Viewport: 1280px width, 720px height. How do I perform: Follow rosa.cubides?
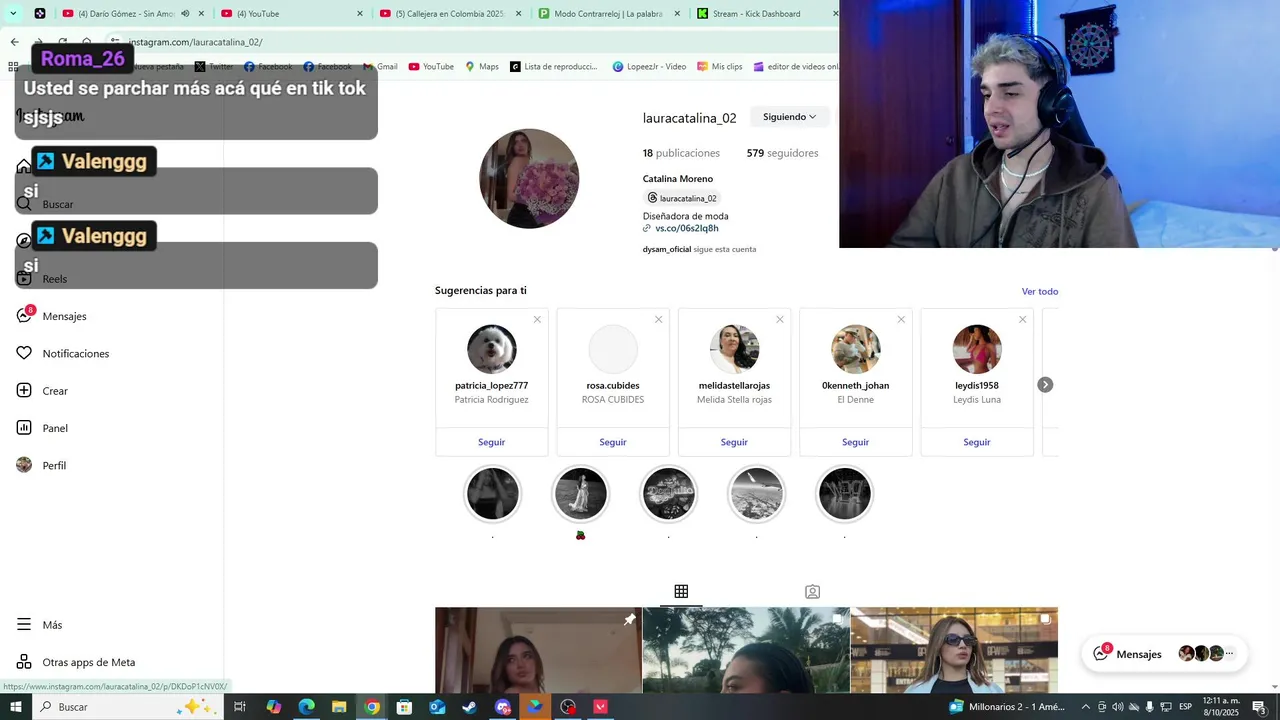[x=613, y=442]
